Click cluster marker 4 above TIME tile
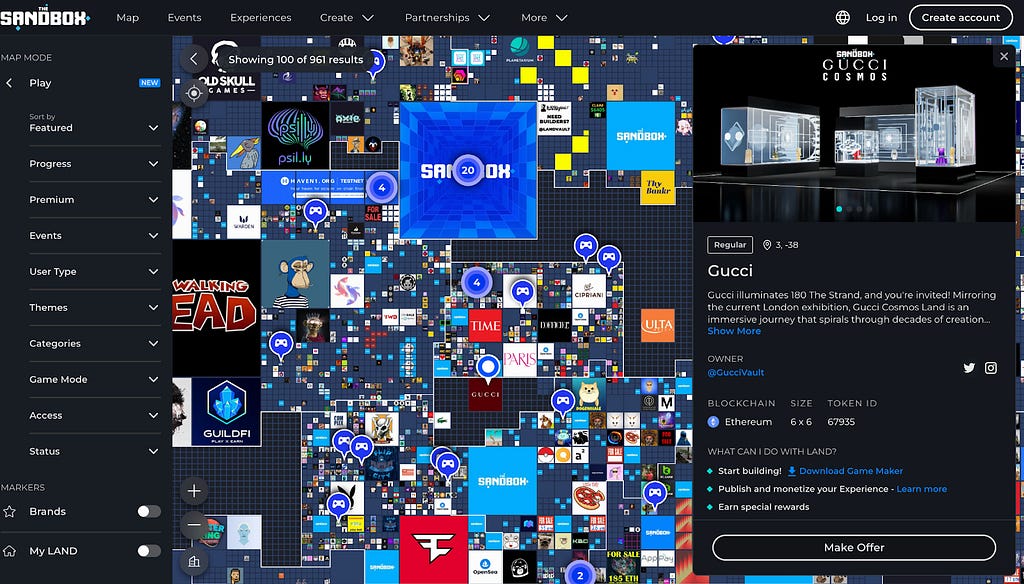The height and width of the screenshot is (584, 1024). pyautogui.click(x=477, y=283)
